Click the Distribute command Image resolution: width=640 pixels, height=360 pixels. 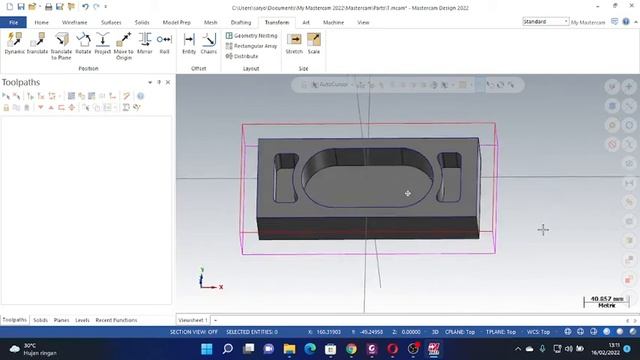pyautogui.click(x=242, y=56)
